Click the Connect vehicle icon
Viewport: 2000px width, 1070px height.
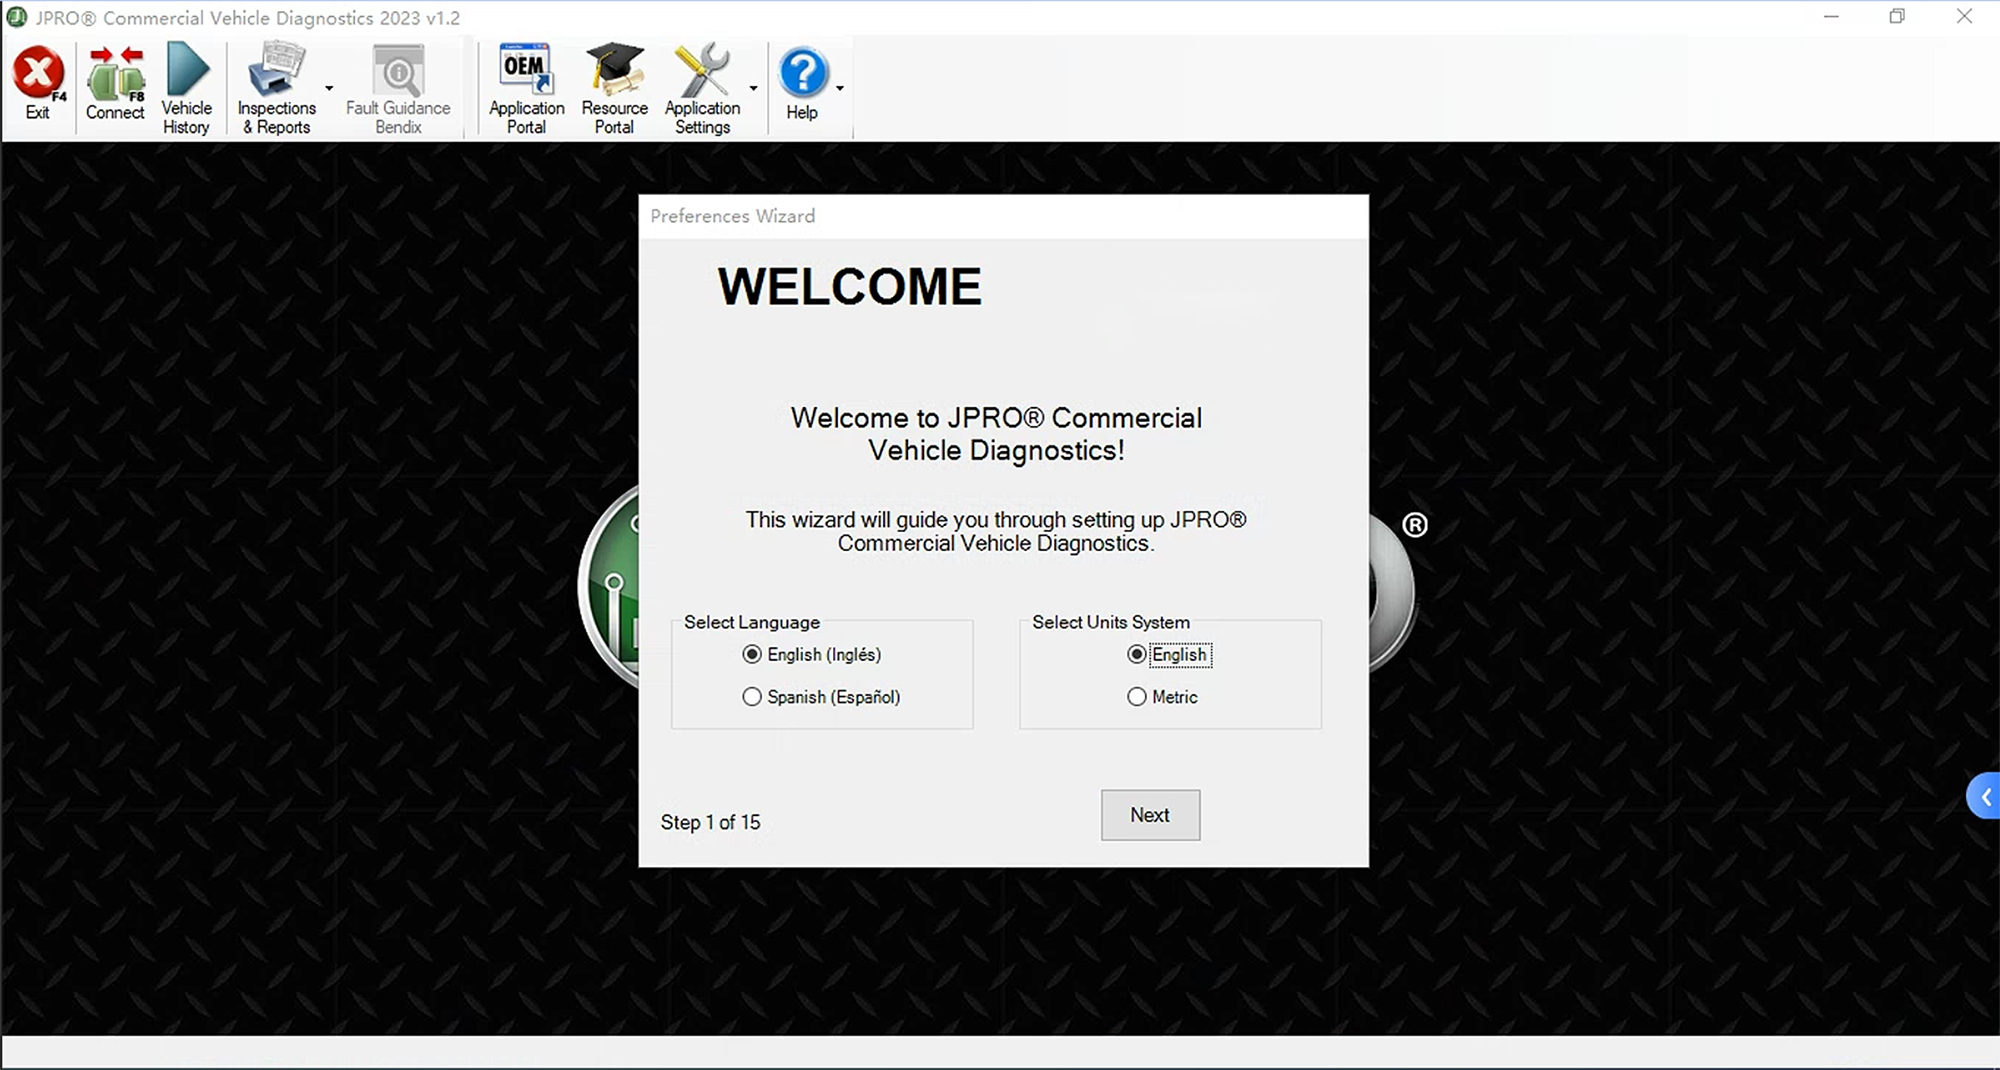(x=115, y=75)
